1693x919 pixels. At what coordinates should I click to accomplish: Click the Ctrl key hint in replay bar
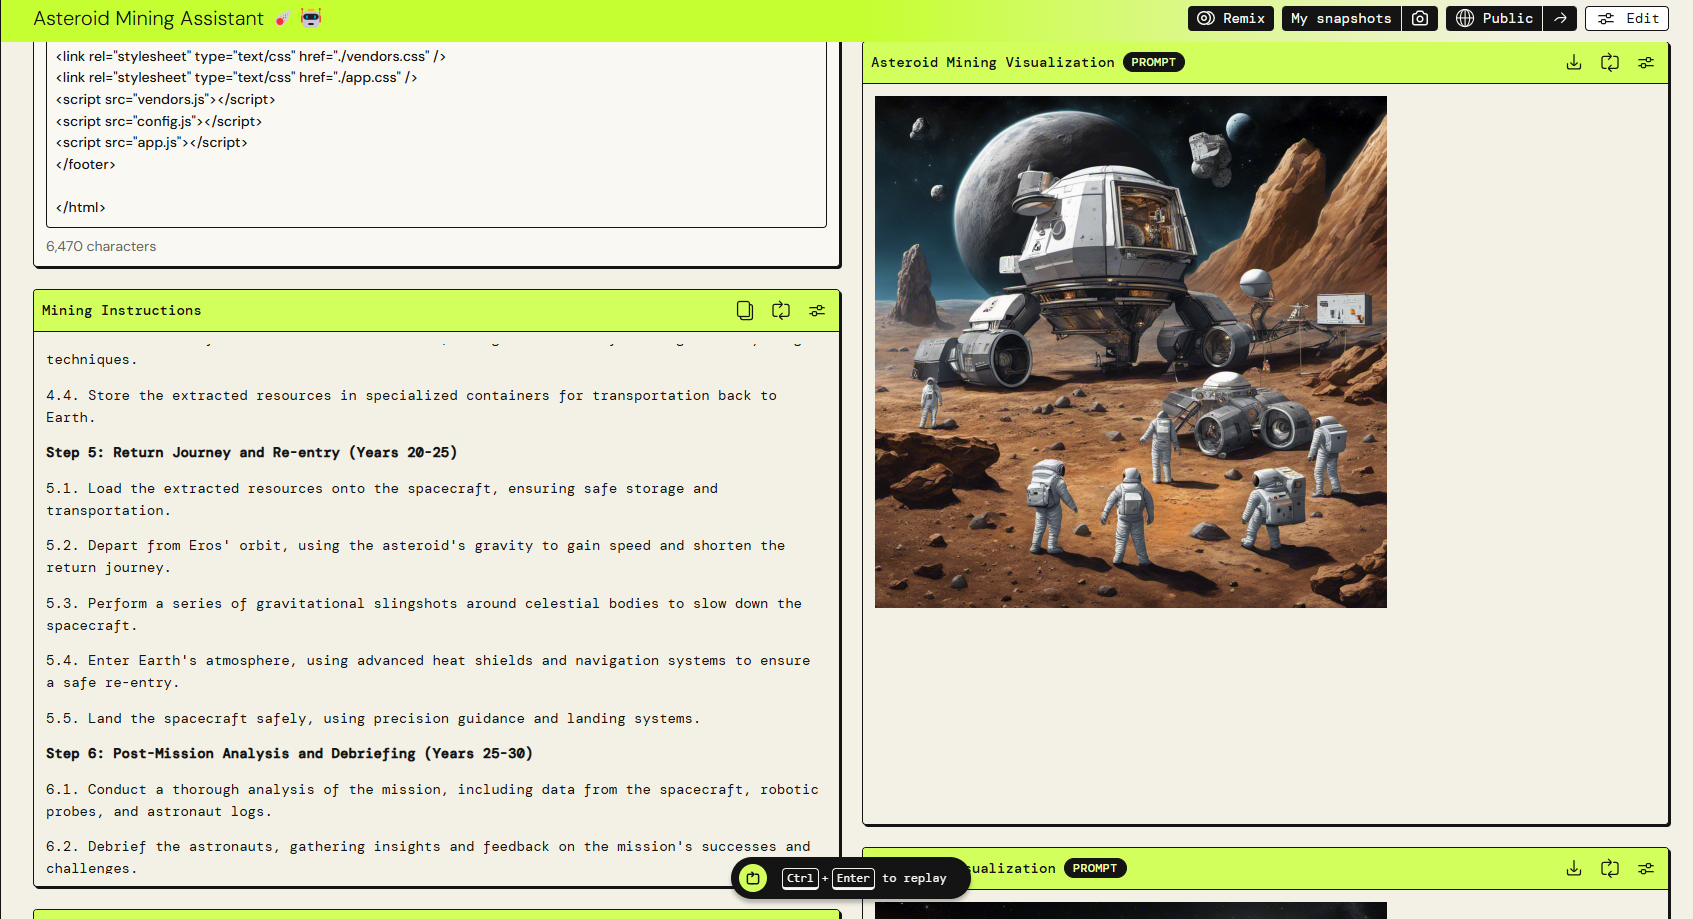pos(800,878)
